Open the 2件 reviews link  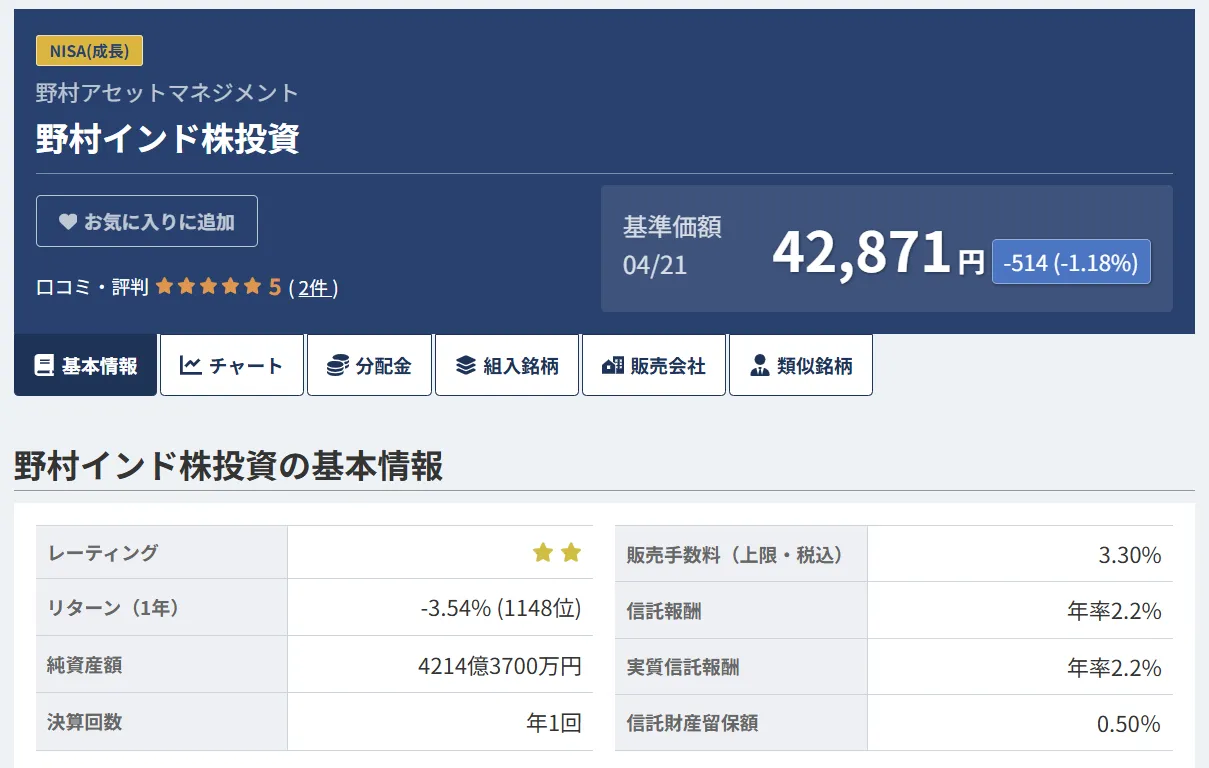point(313,288)
